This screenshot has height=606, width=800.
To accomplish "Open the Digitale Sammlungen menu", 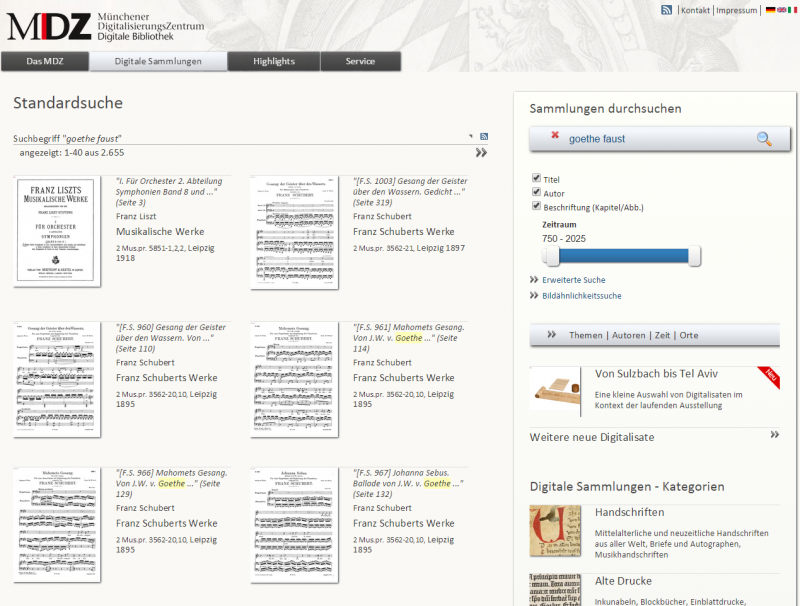I will coord(158,61).
